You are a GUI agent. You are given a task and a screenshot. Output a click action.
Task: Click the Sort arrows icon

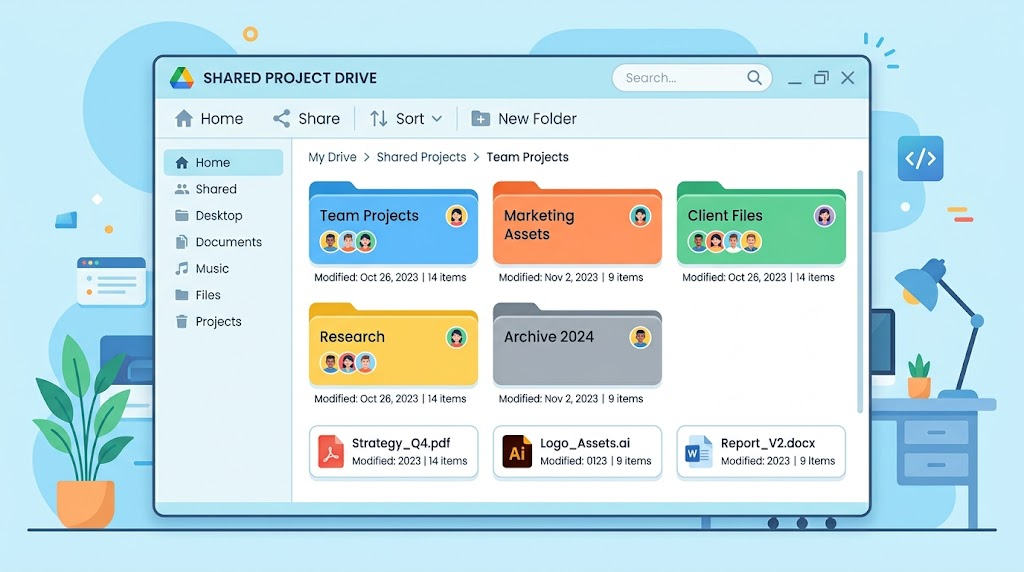[x=379, y=118]
